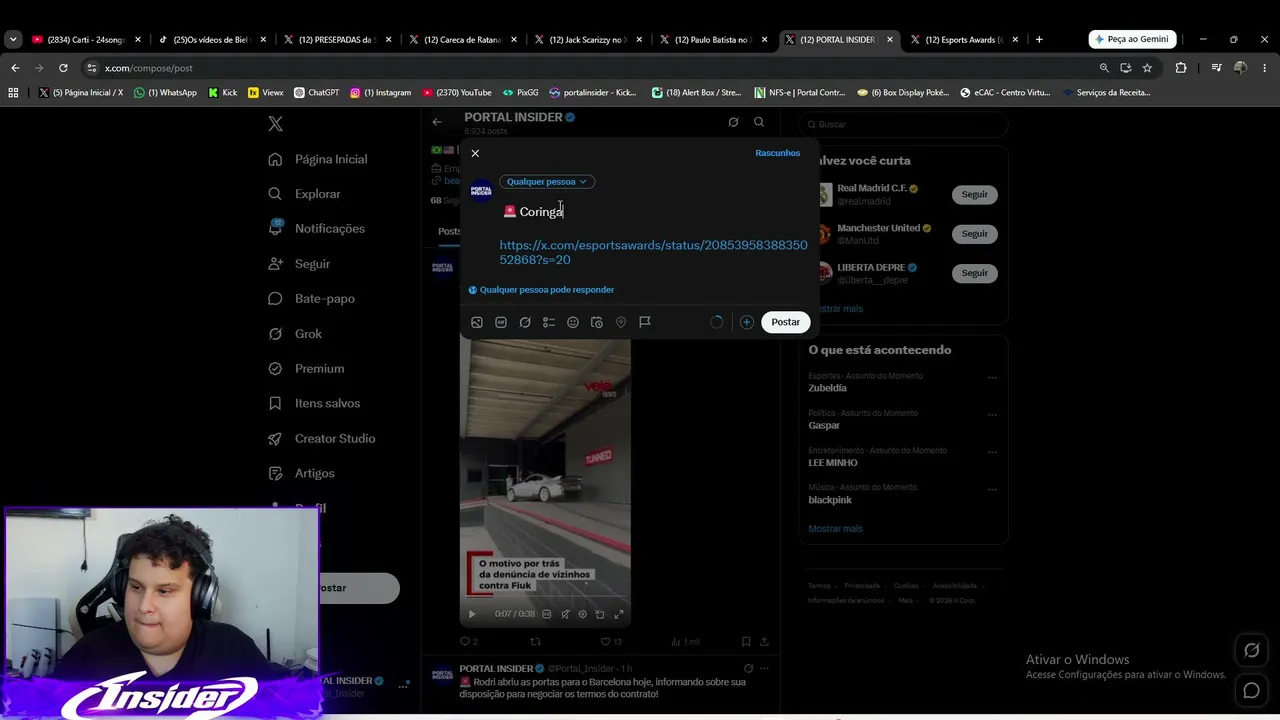Click Mostrar mais under trends
Viewport: 1280px width, 720px height.
[x=835, y=529]
